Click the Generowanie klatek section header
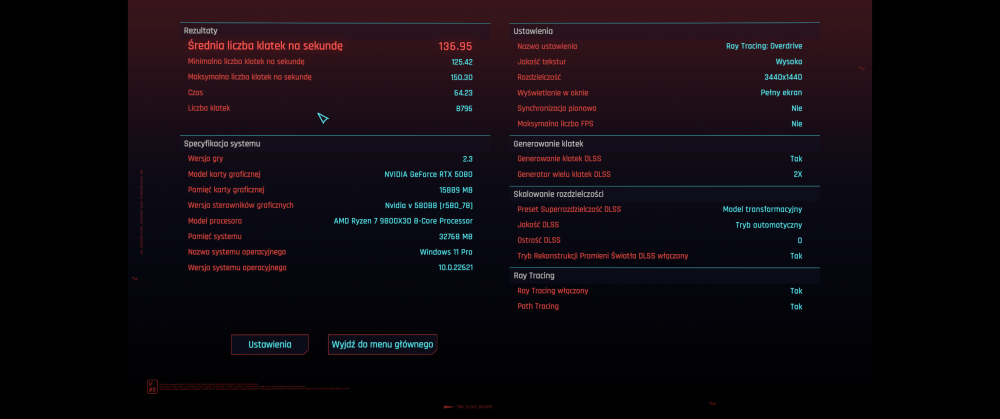This screenshot has height=419, width=1000. (x=548, y=143)
